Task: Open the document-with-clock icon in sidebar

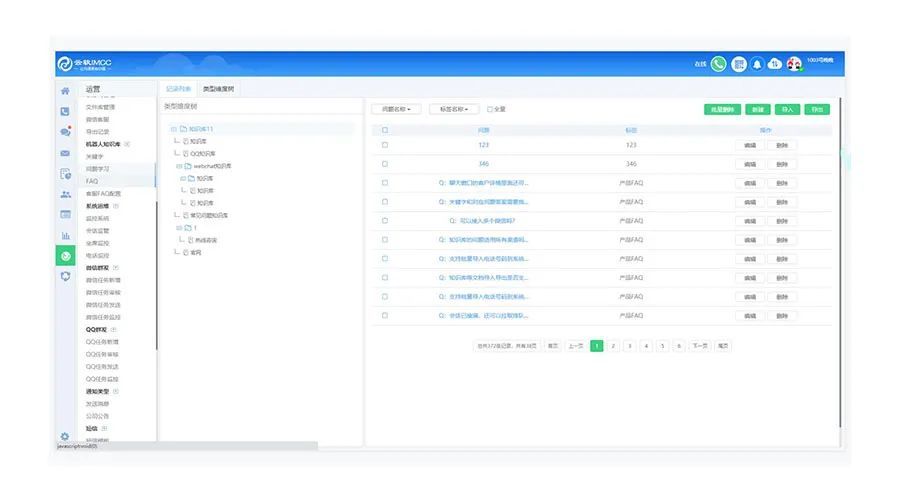Action: [x=65, y=173]
